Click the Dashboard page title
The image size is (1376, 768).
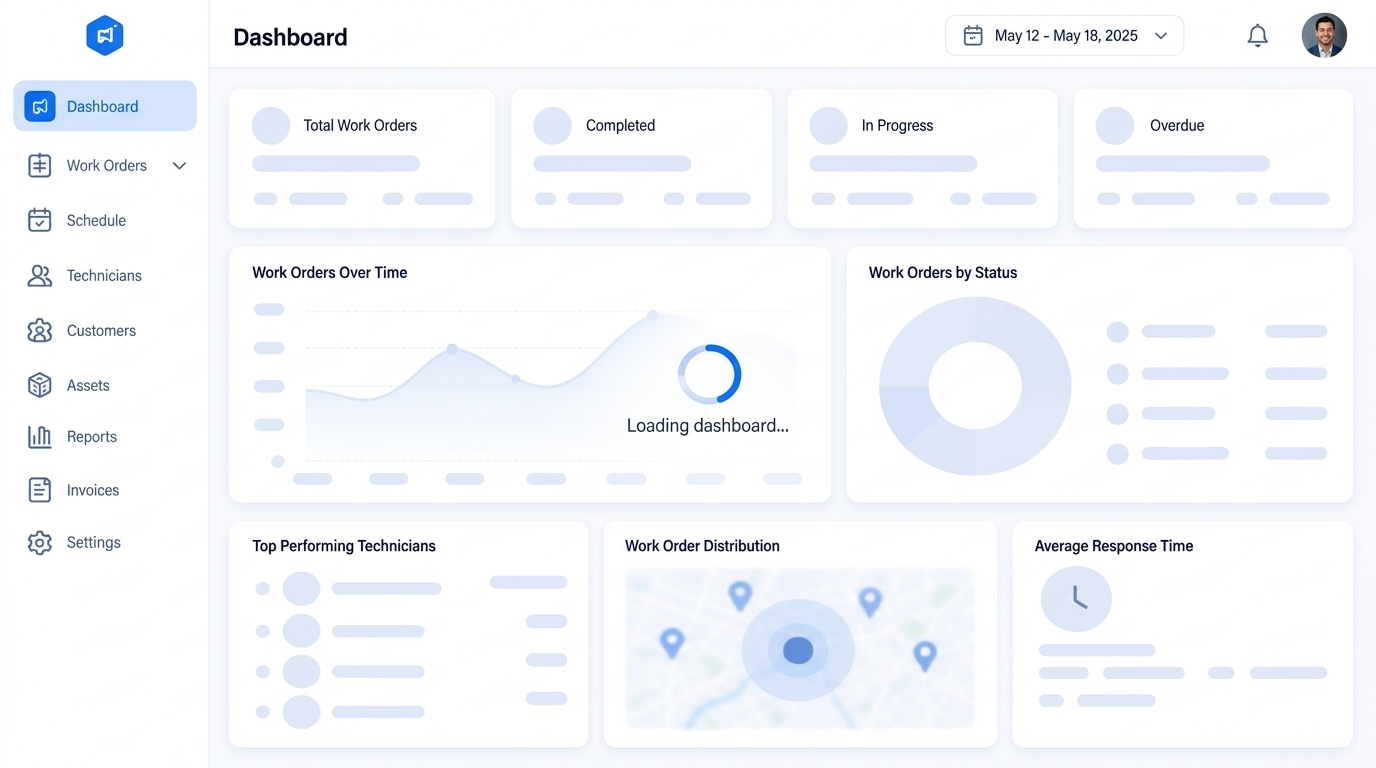(x=290, y=37)
